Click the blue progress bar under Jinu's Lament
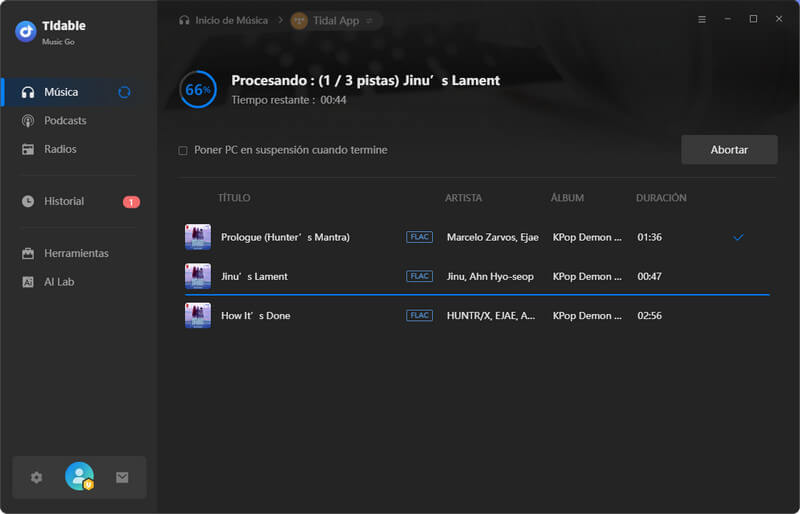This screenshot has width=800, height=514. [477, 295]
